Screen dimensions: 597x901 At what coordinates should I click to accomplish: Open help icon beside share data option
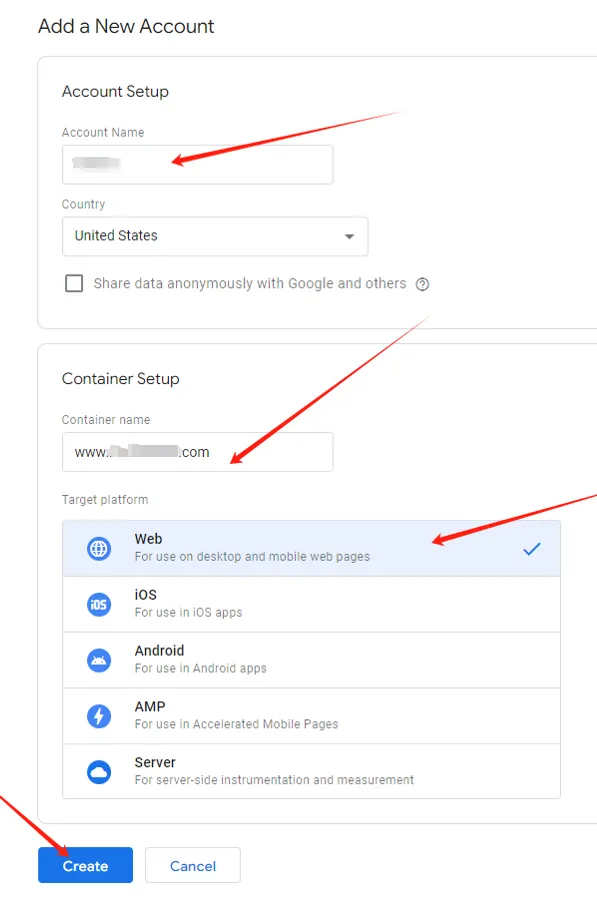[x=422, y=284]
